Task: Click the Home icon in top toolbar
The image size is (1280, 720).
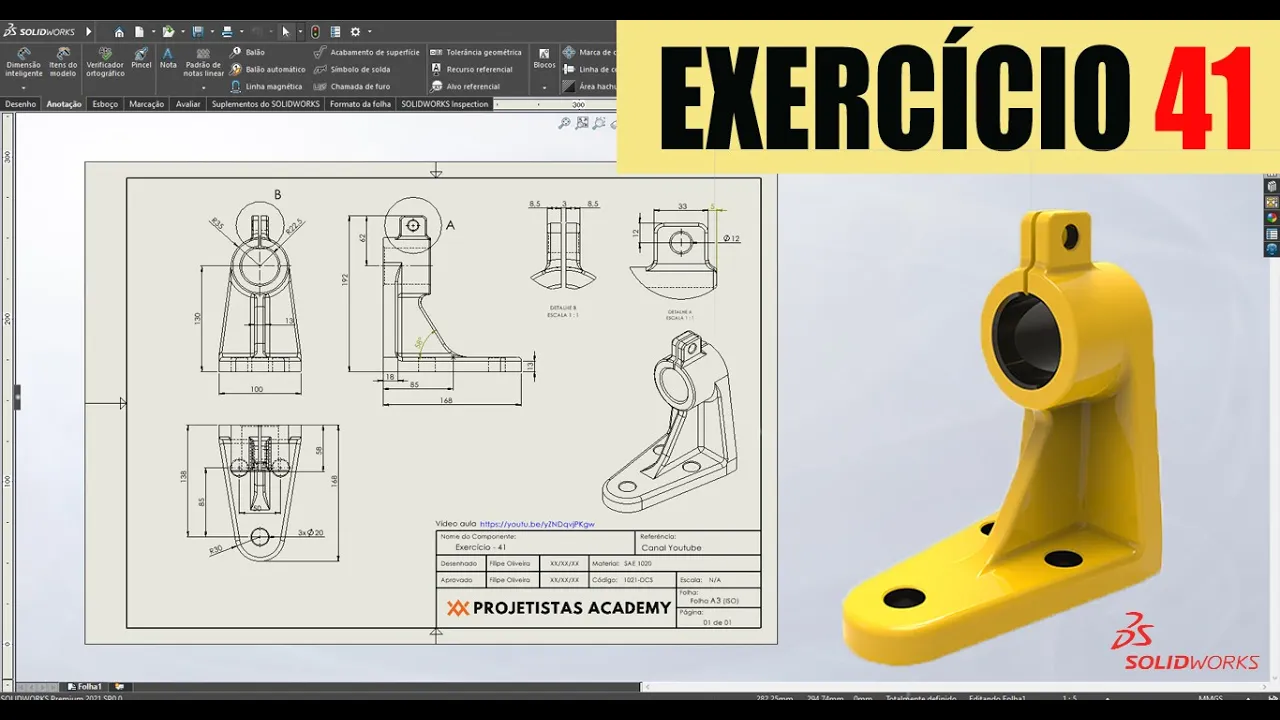Action: [x=119, y=32]
